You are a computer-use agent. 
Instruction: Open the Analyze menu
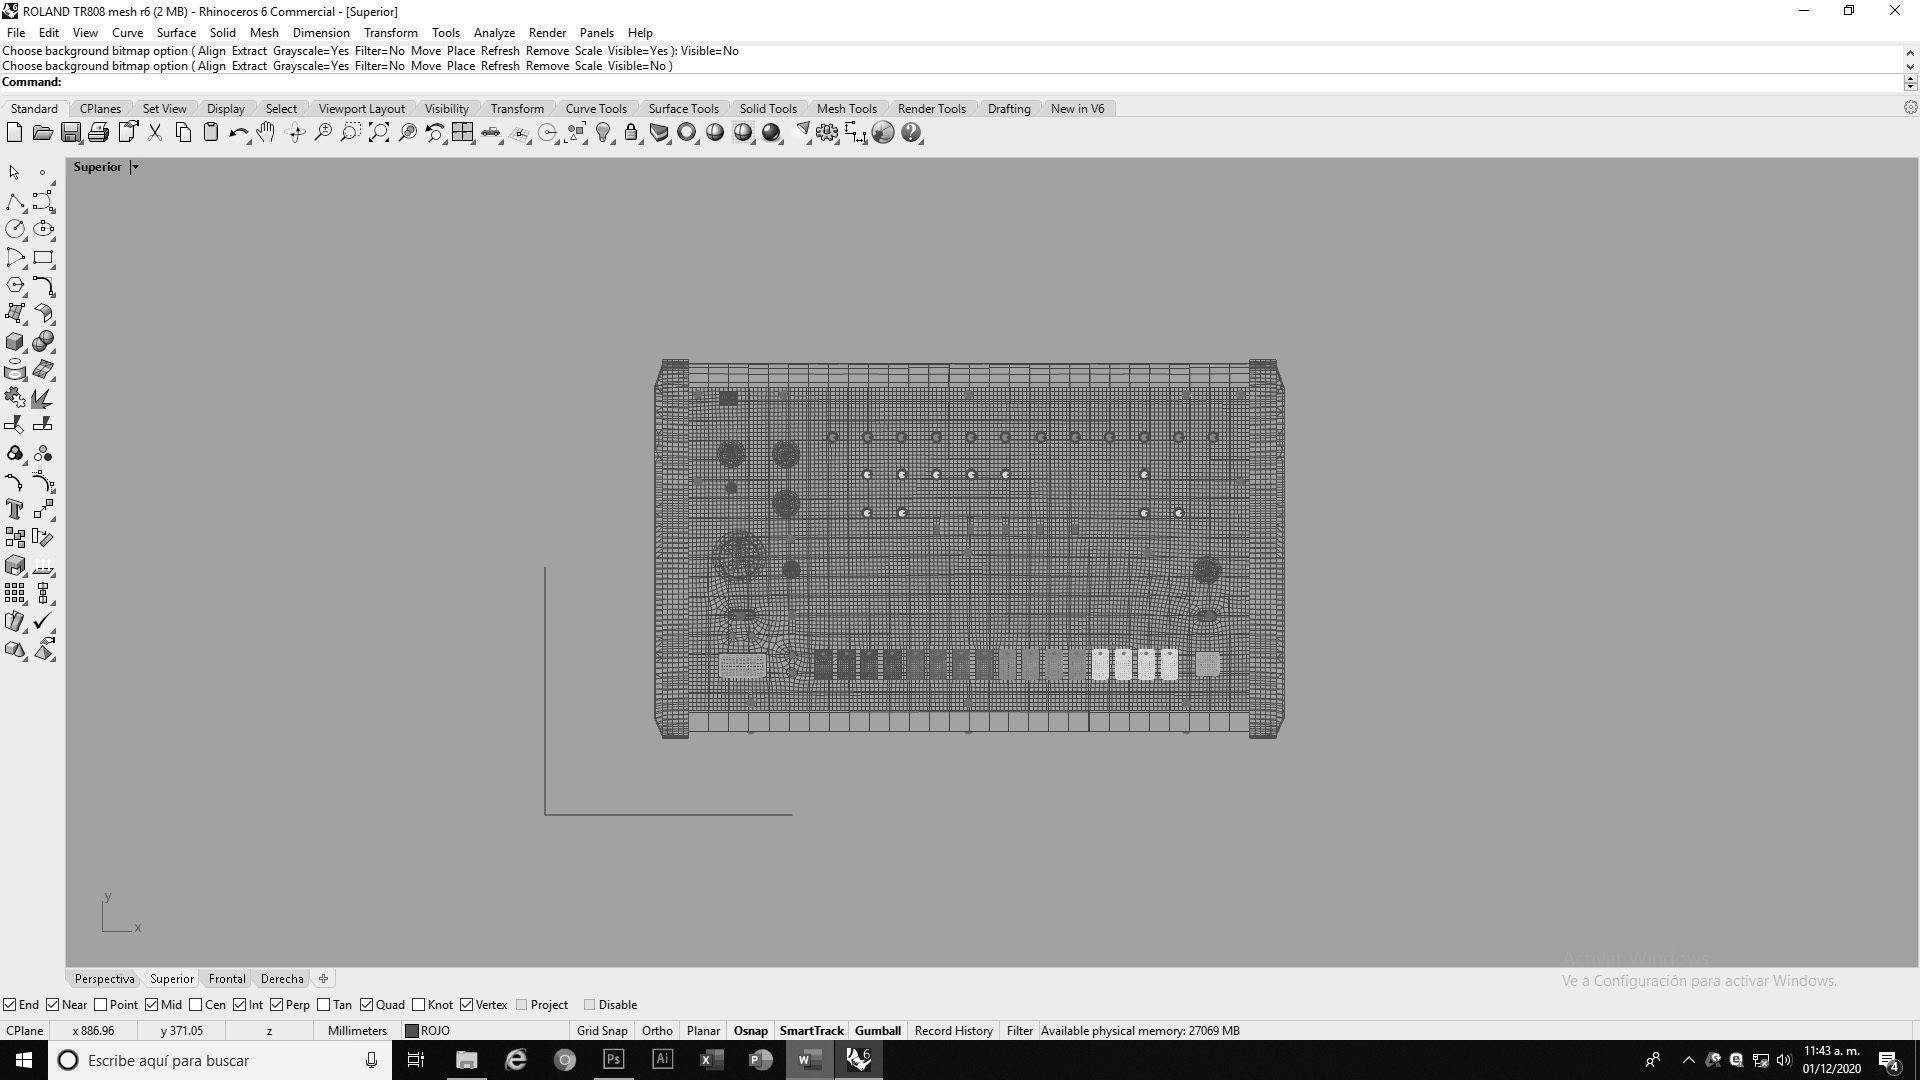click(494, 33)
